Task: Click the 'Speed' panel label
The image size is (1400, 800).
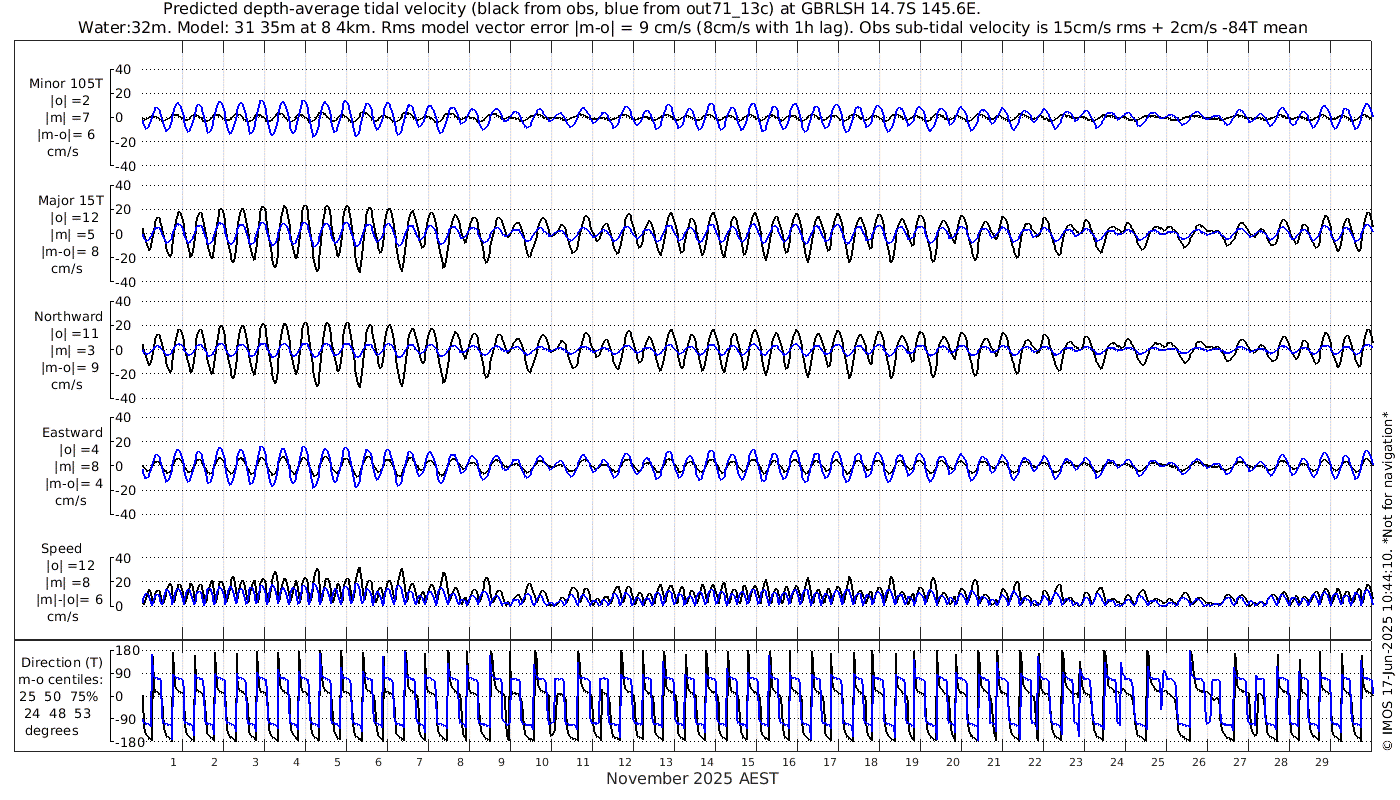Action: pos(61,548)
